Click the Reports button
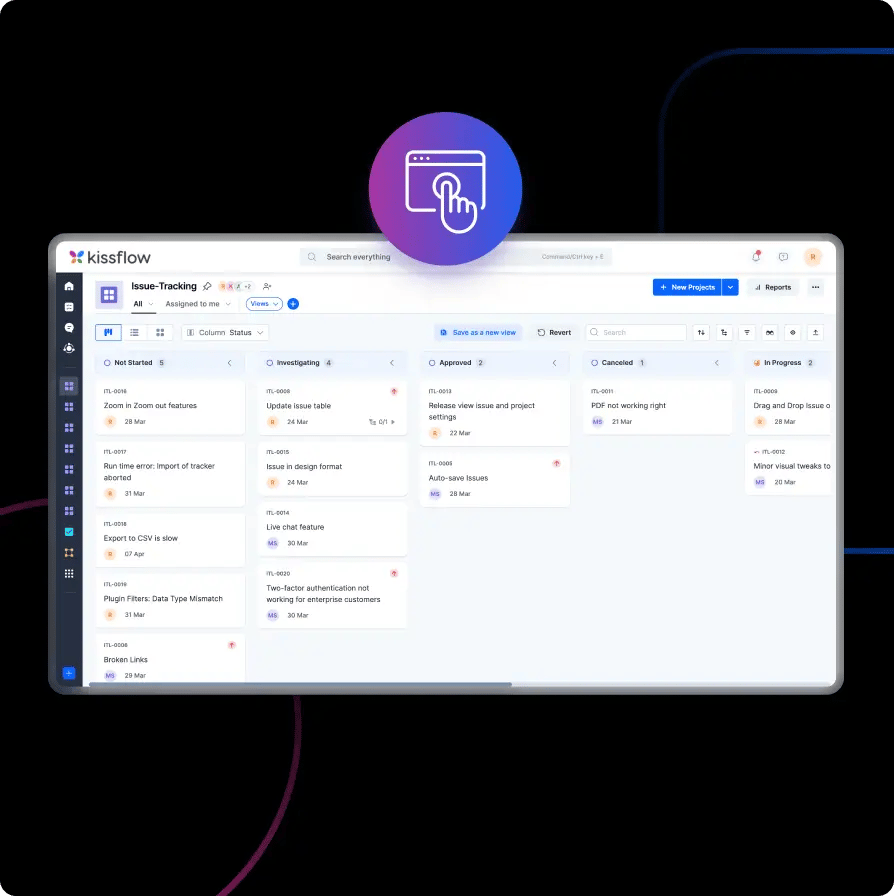894x896 pixels. [x=772, y=287]
